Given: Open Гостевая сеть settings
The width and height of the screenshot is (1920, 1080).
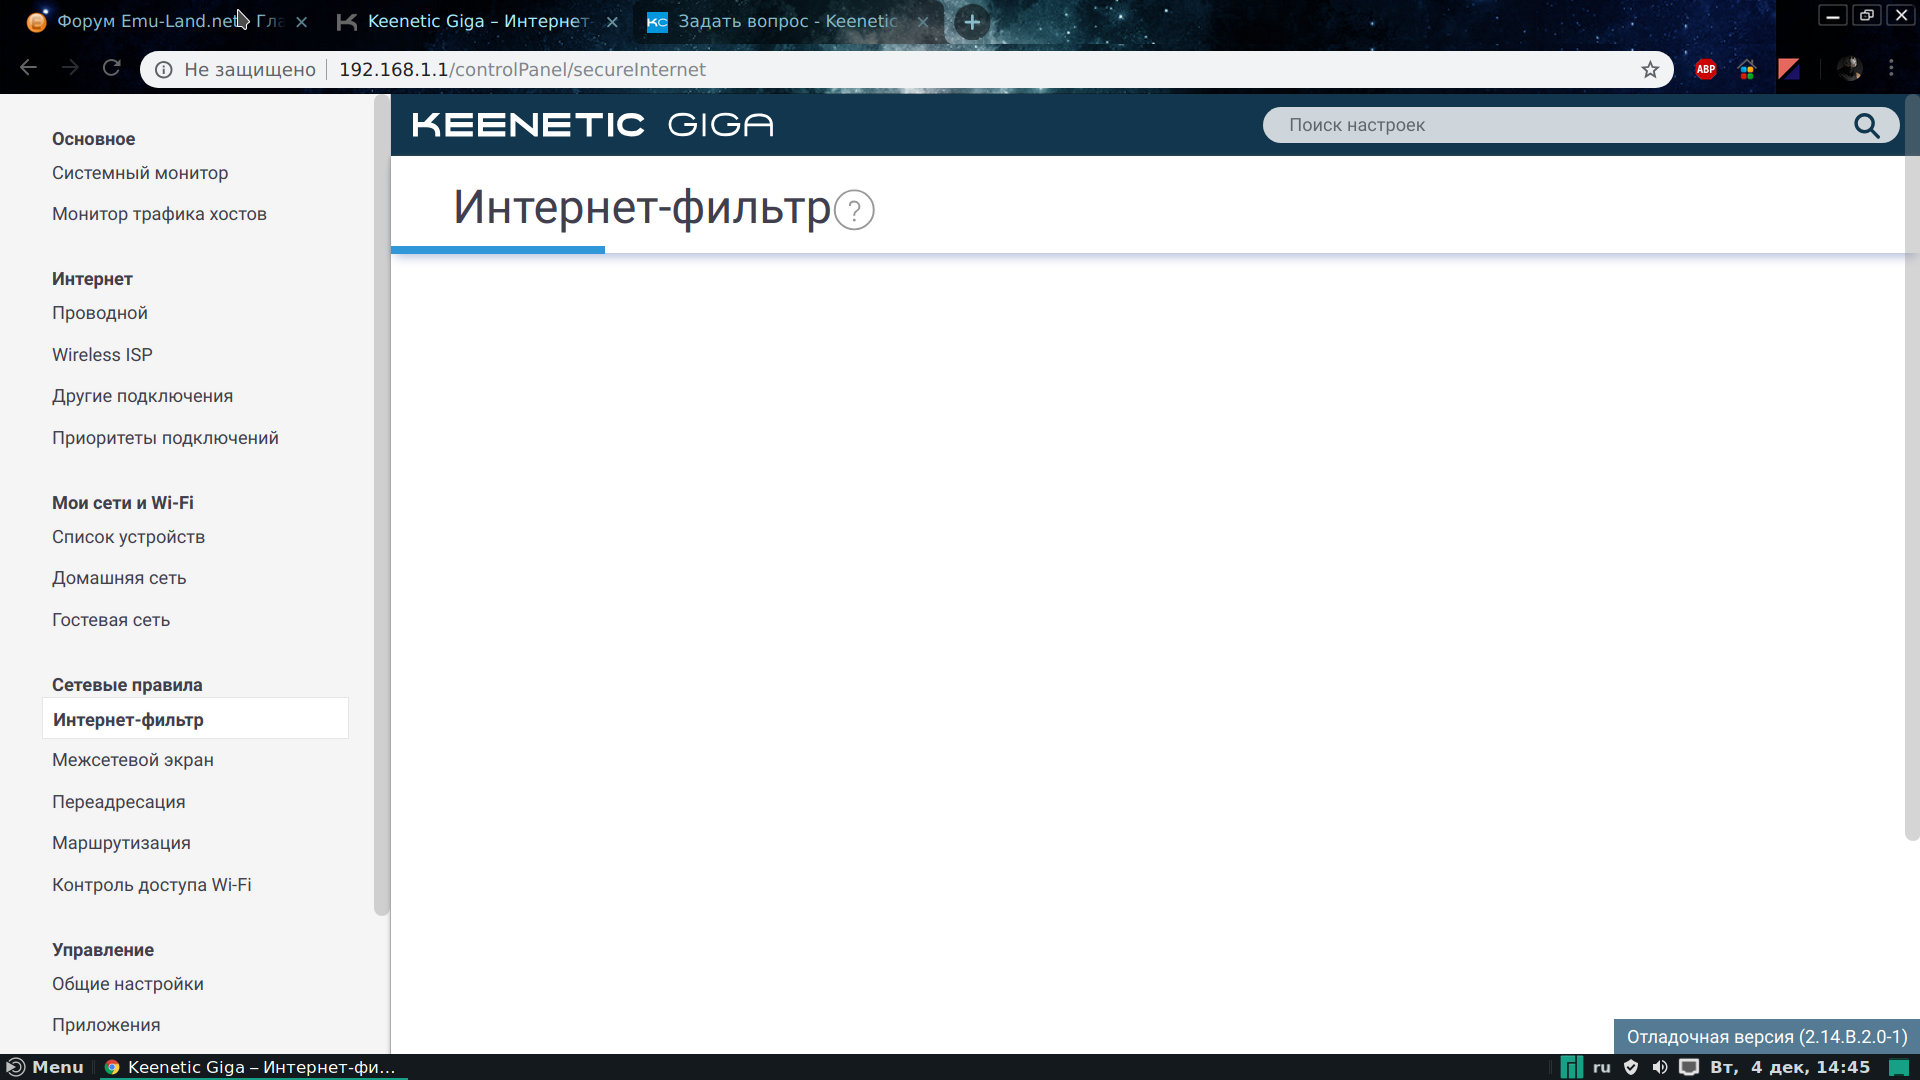Looking at the screenshot, I should click(x=111, y=620).
